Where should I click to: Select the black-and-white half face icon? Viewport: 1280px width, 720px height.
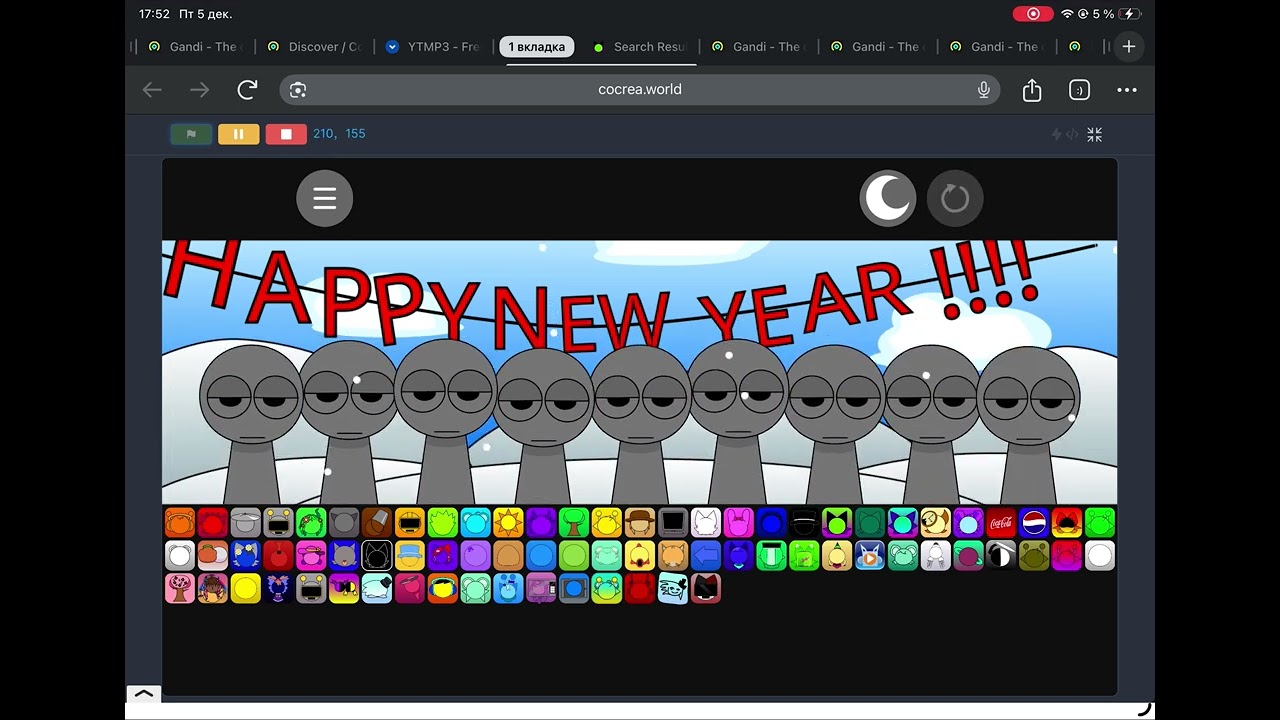pos(1001,555)
